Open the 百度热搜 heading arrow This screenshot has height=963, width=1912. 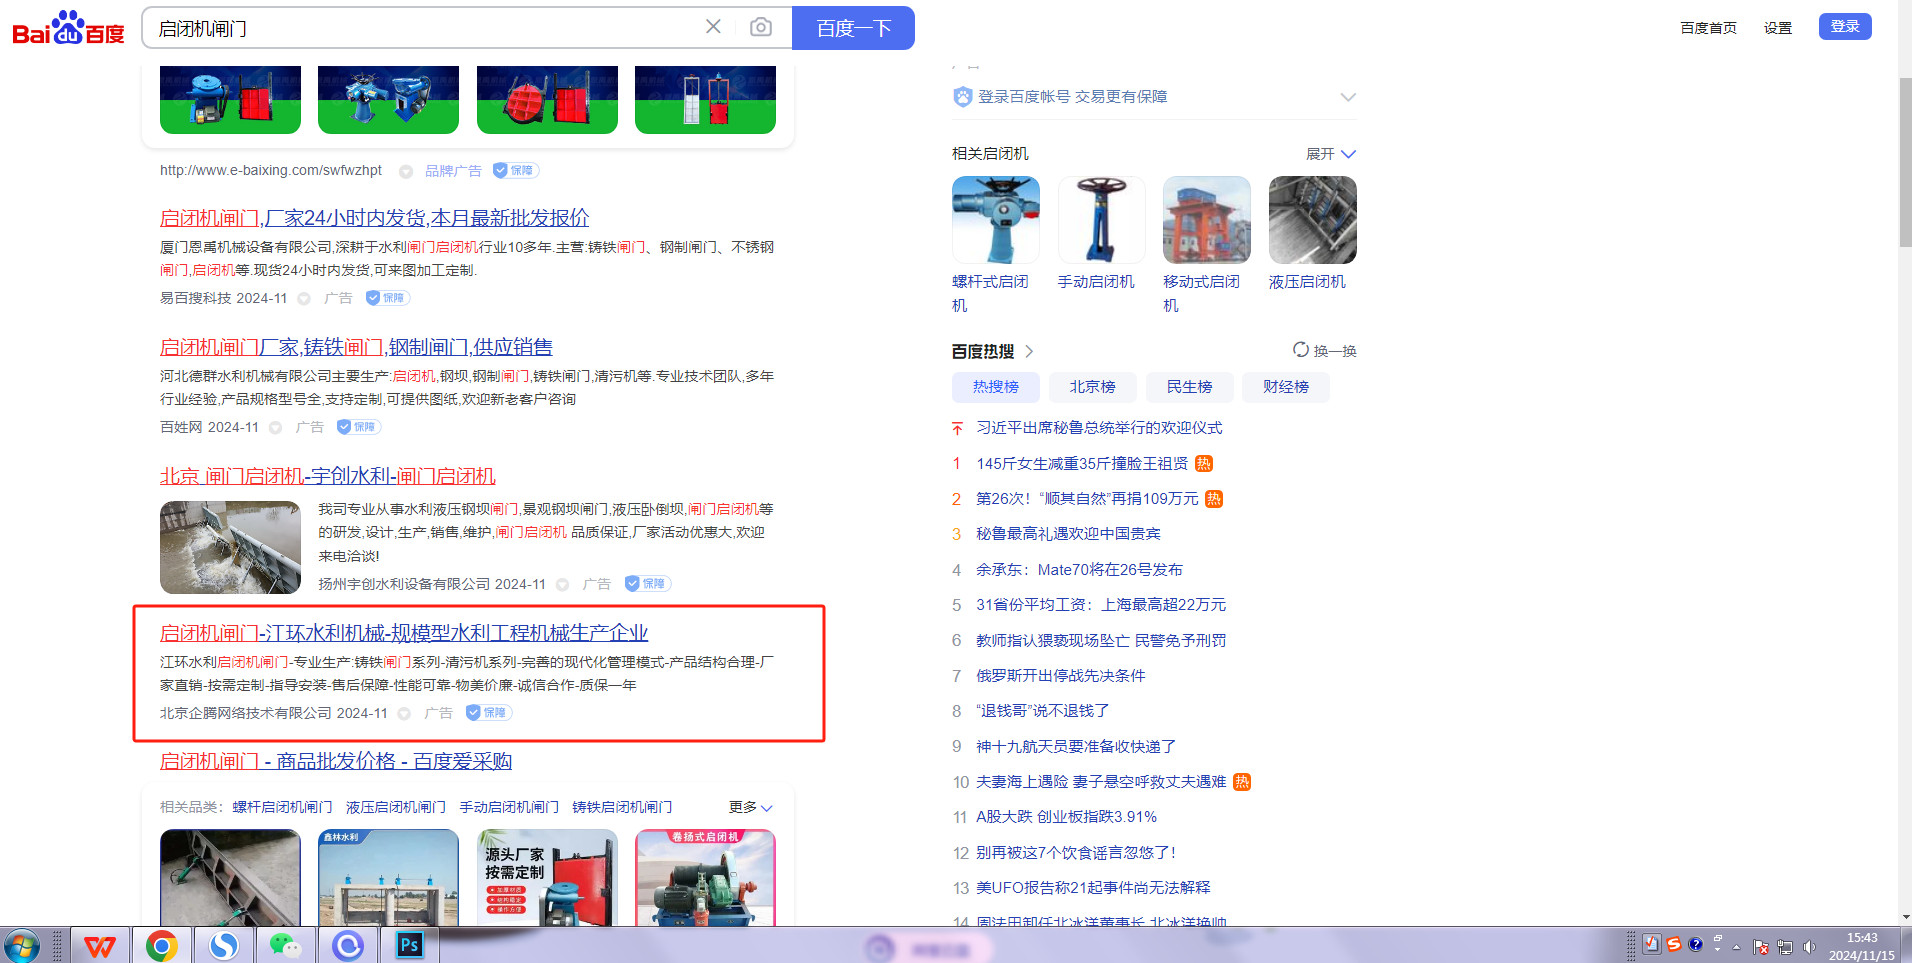click(x=1029, y=351)
